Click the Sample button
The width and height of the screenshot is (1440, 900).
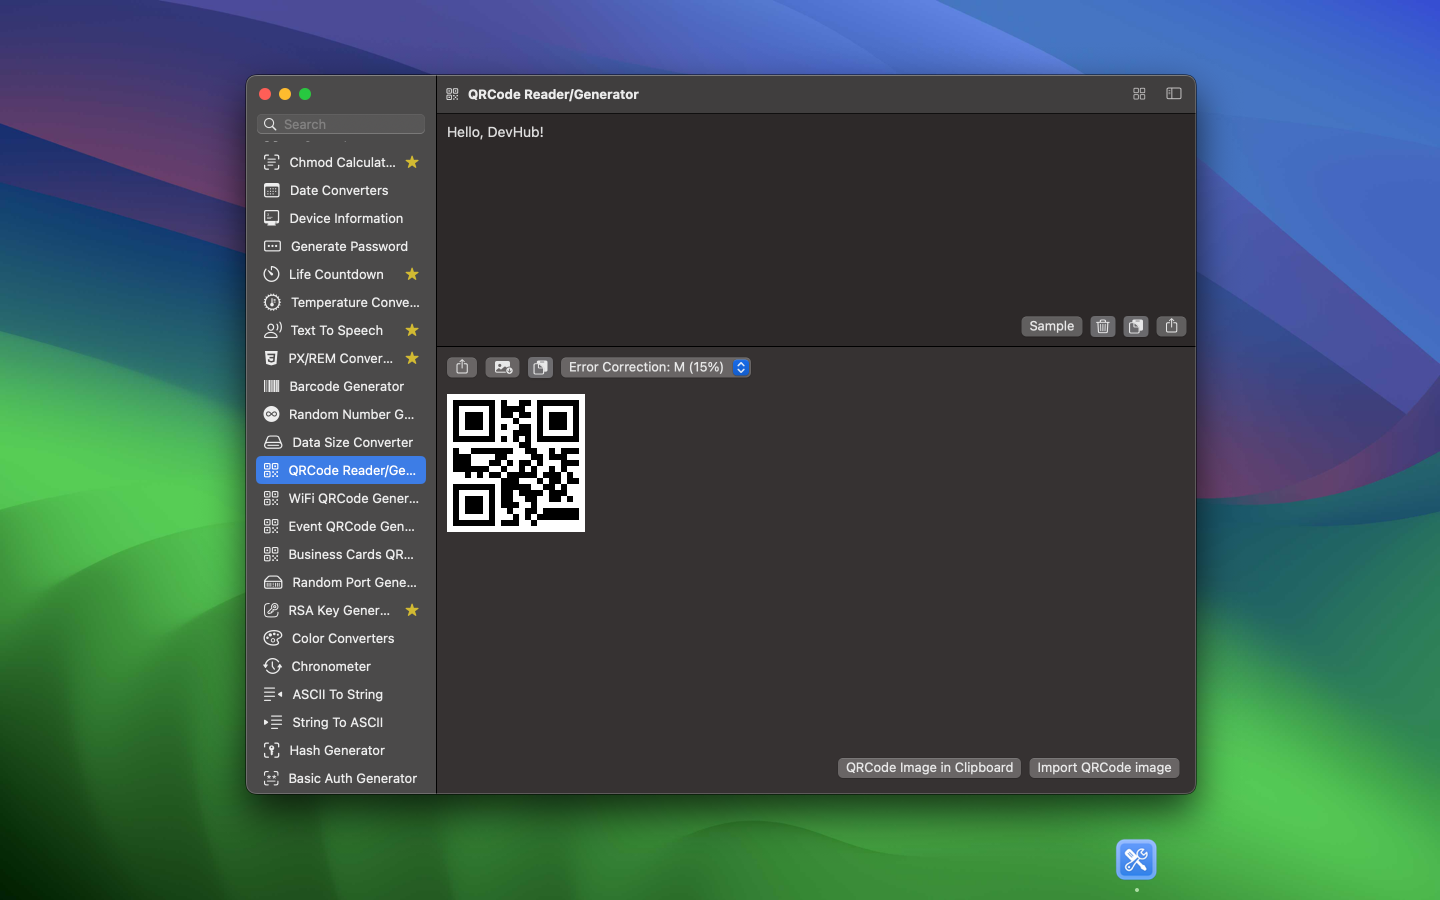pyautogui.click(x=1051, y=326)
